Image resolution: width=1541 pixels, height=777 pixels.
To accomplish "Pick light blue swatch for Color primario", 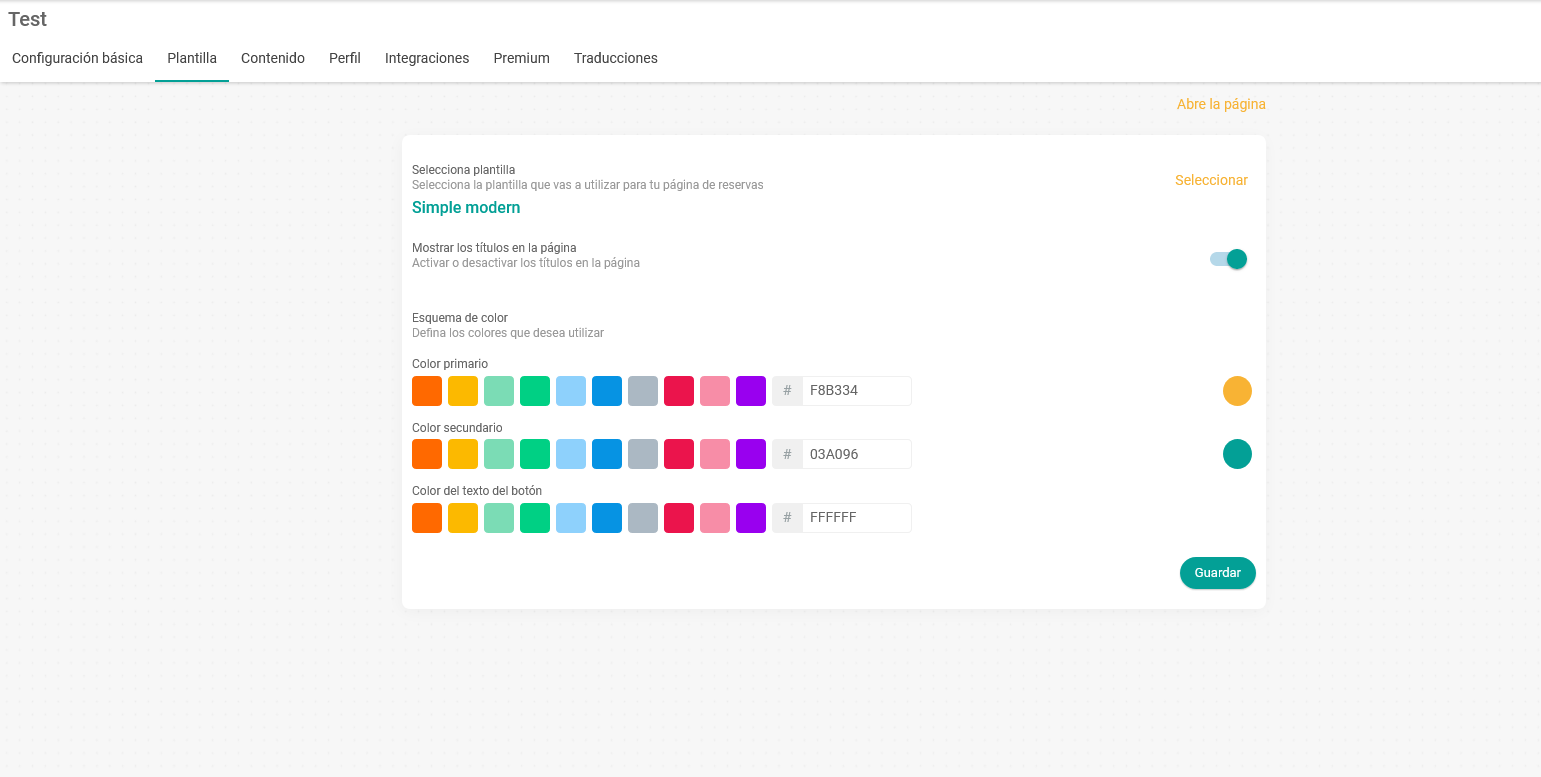I will [x=571, y=391].
